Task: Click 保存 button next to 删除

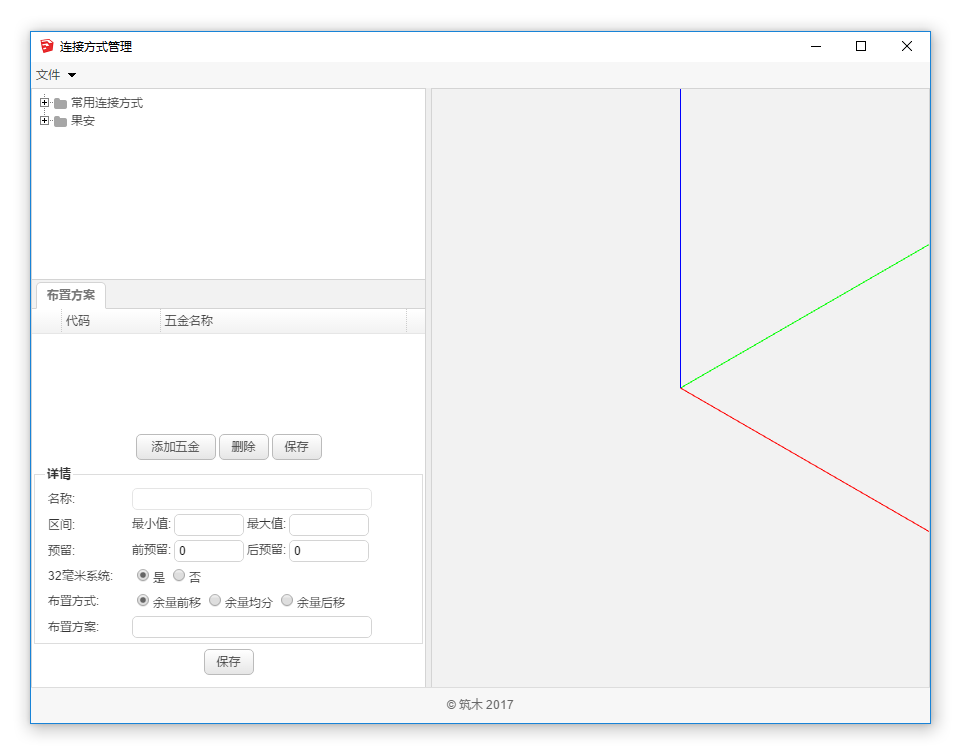Action: pyautogui.click(x=296, y=447)
